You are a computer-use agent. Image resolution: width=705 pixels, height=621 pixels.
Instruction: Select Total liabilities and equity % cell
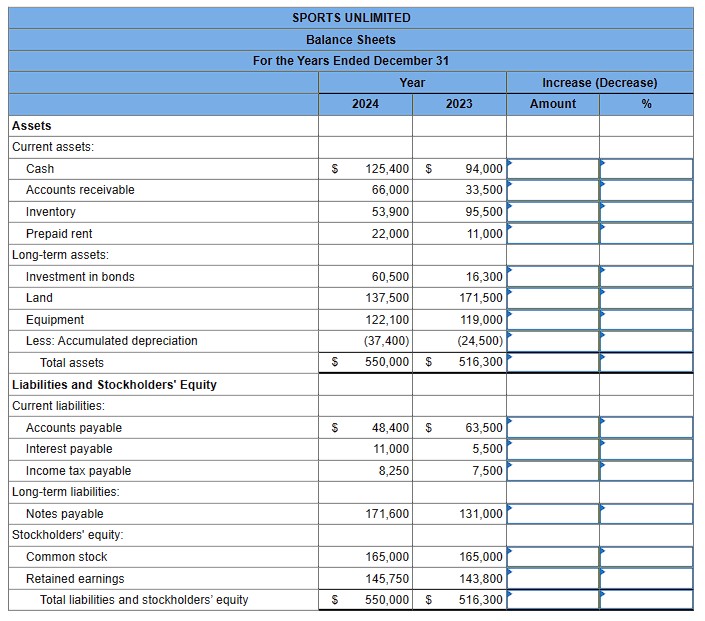pos(647,600)
